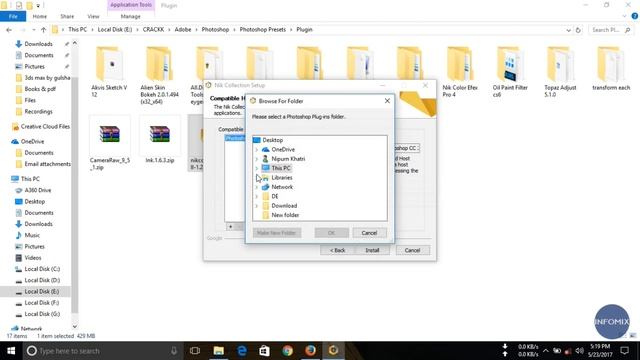Open Explorer help question mark icon

point(635,16)
